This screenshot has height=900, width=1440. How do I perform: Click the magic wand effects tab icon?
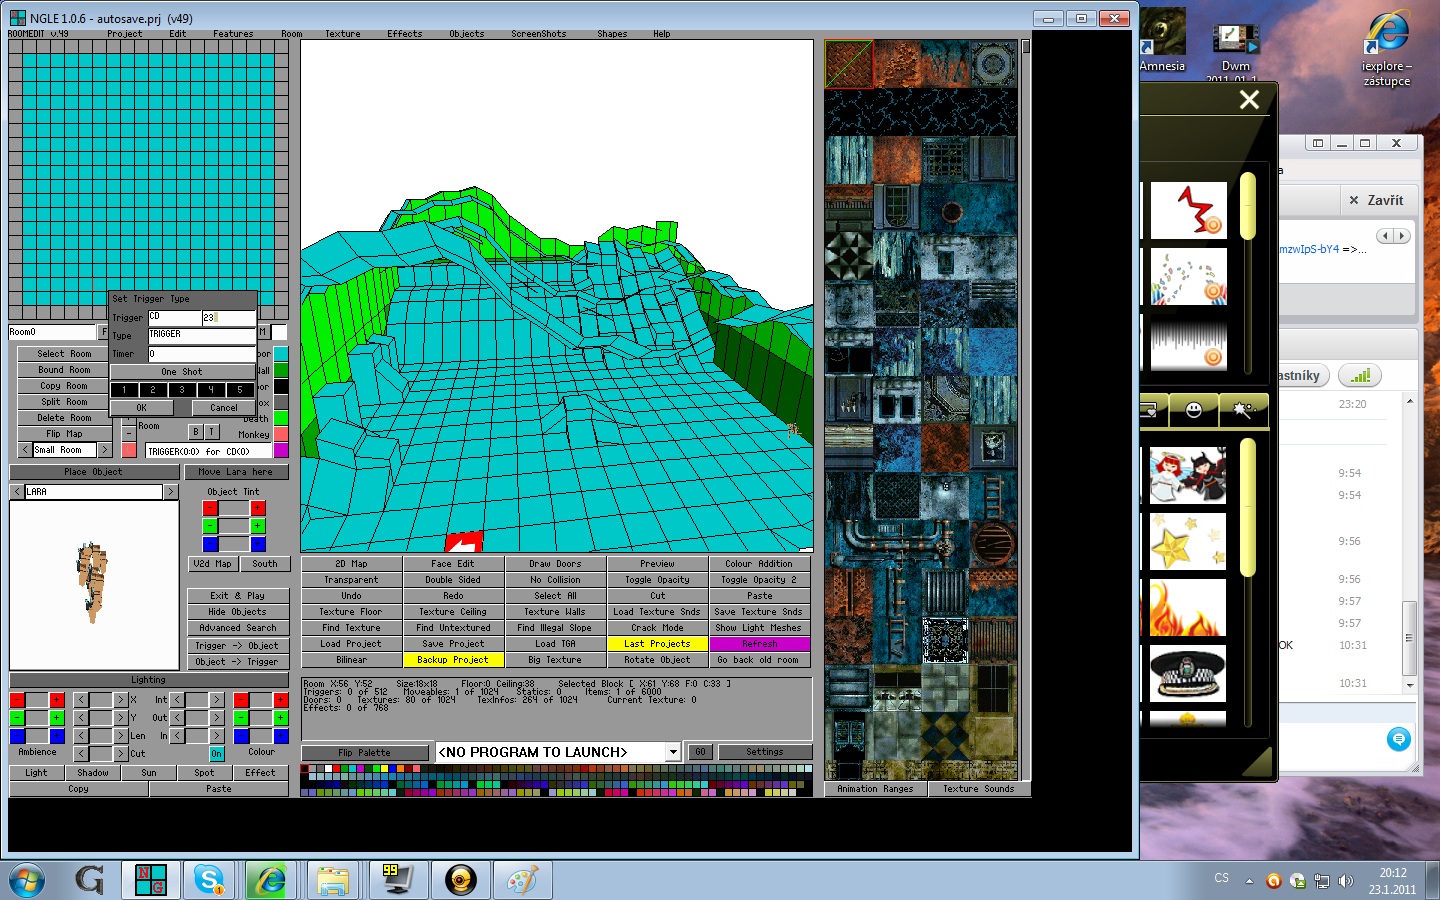(x=1243, y=410)
